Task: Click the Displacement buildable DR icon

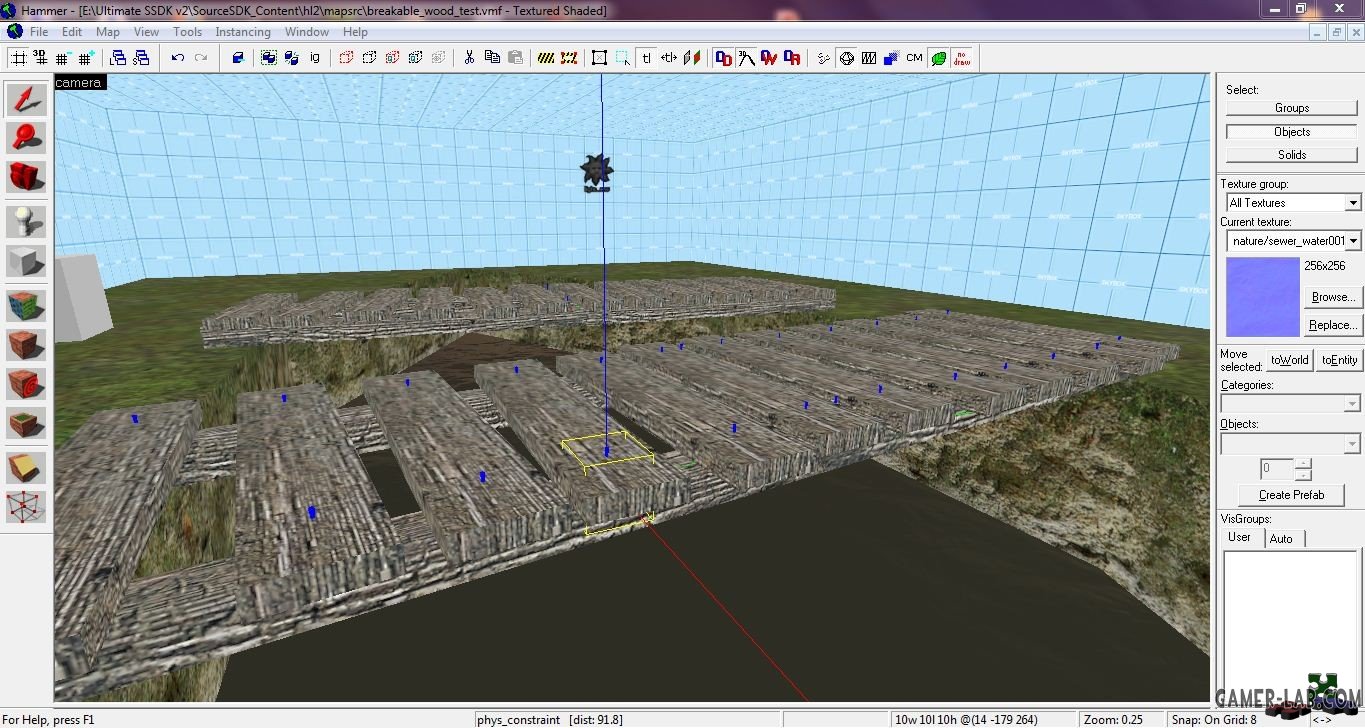Action: [x=792, y=58]
